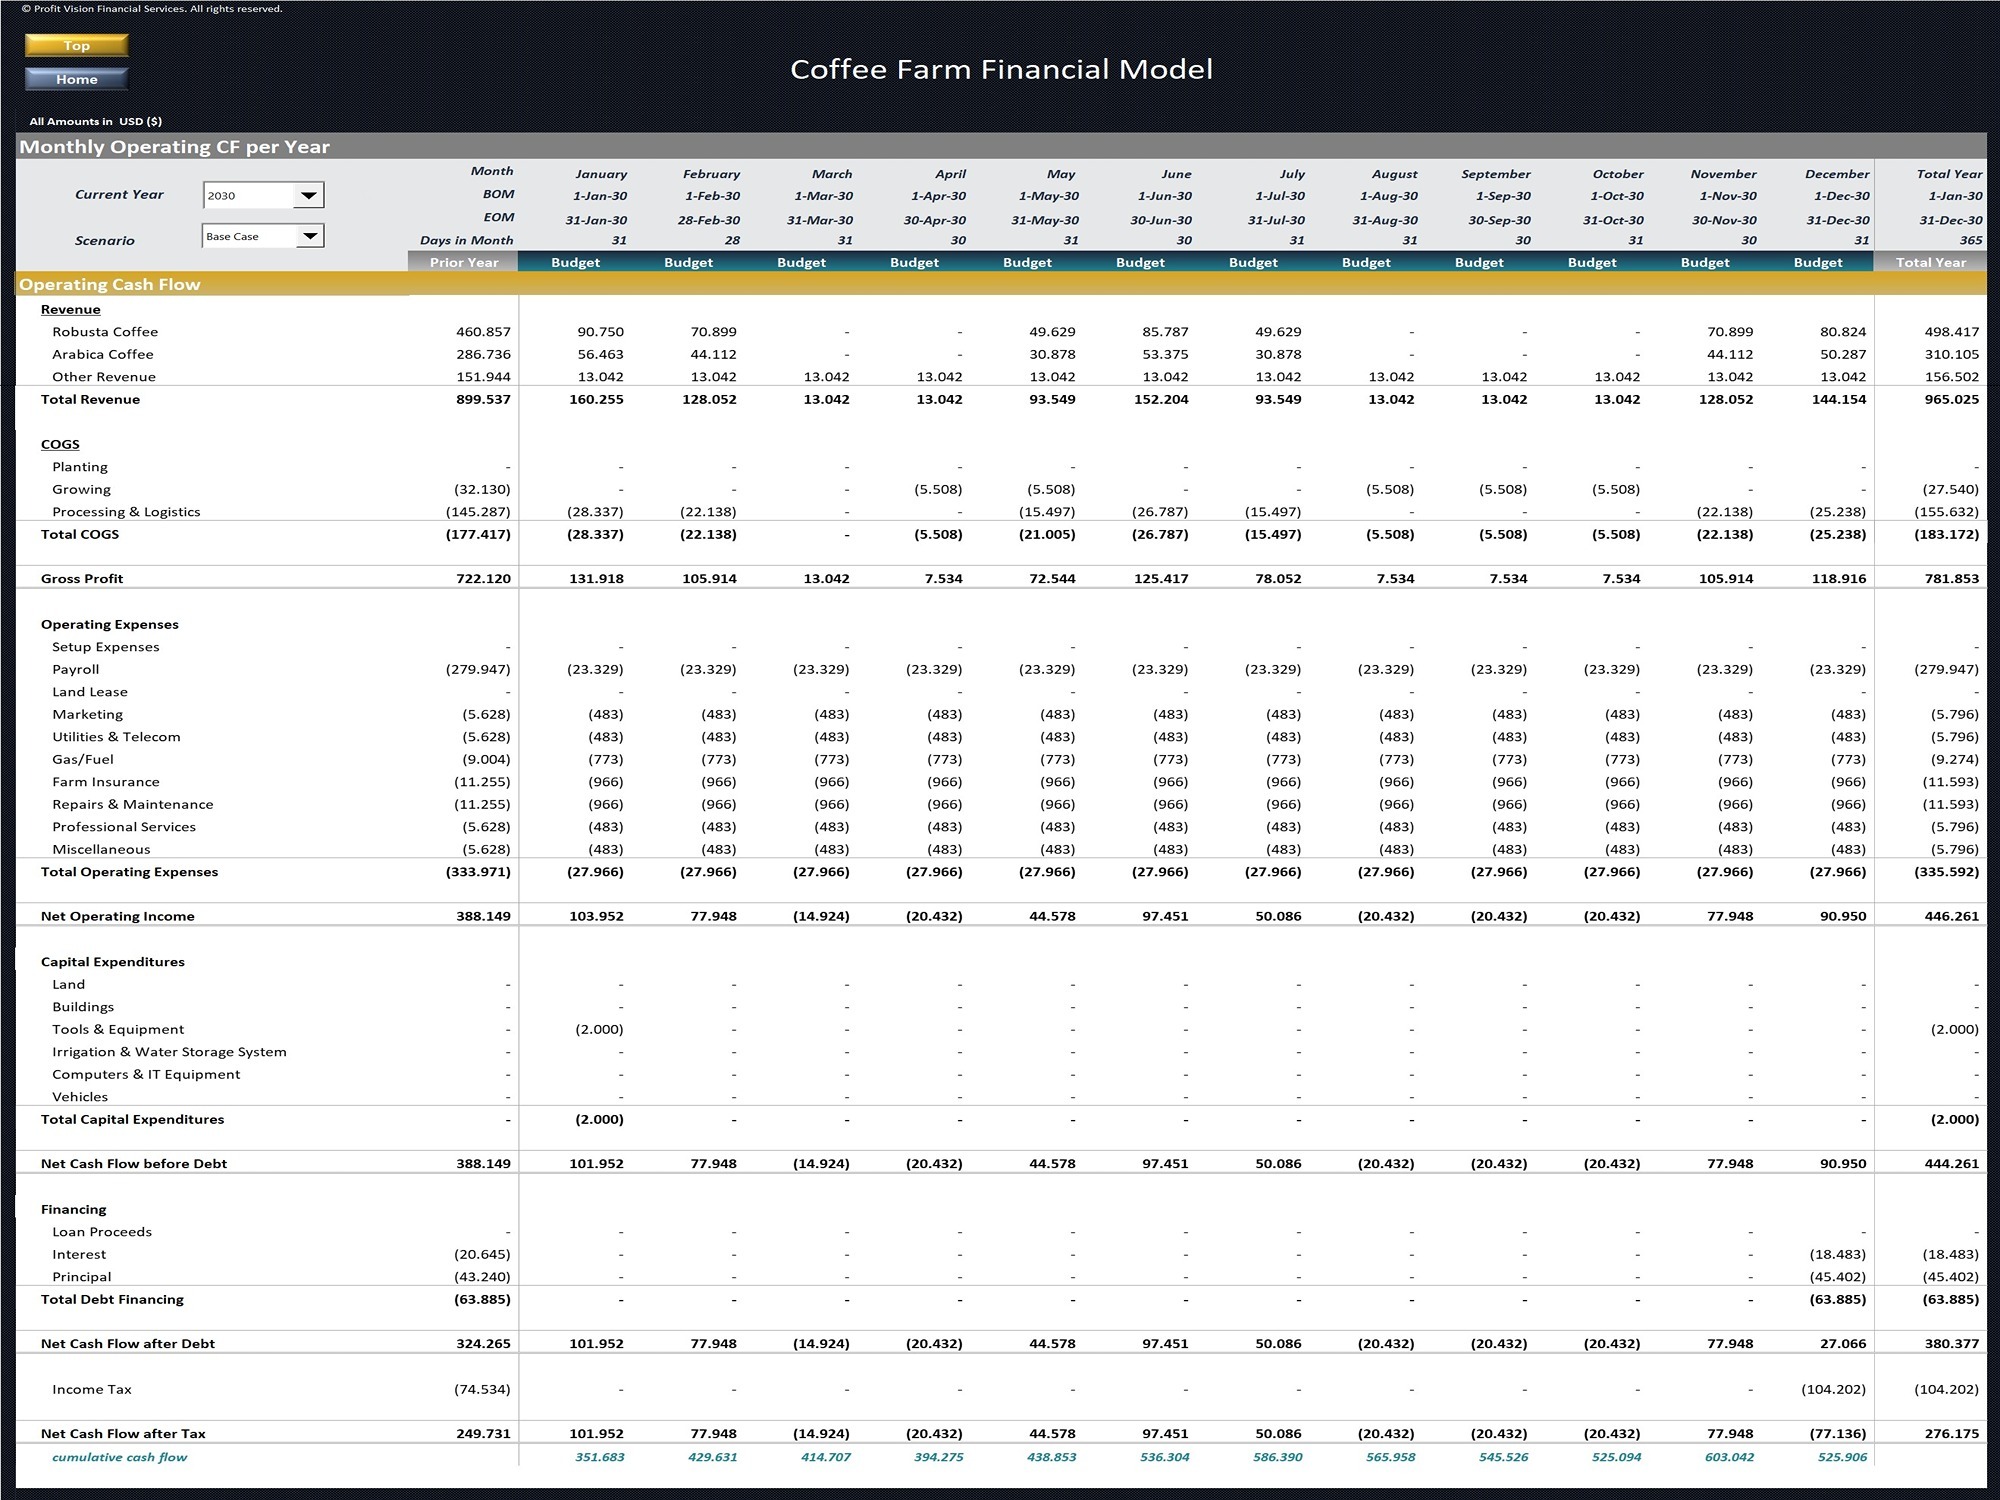Click the Total Year revenue value 965.025
The height and width of the screenshot is (1500, 2000).
tap(1951, 399)
